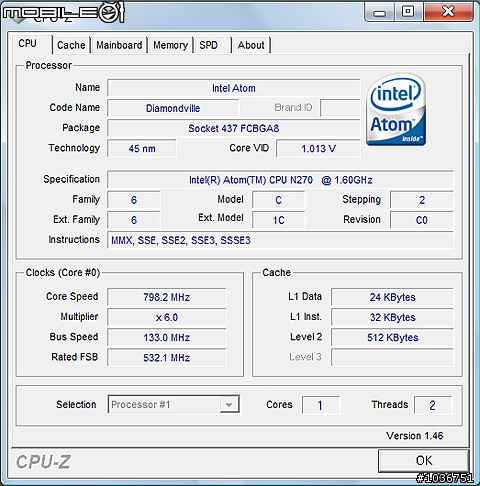This screenshot has height=486, width=480.
Task: Close the CPU-Z window
Action: click(448, 12)
